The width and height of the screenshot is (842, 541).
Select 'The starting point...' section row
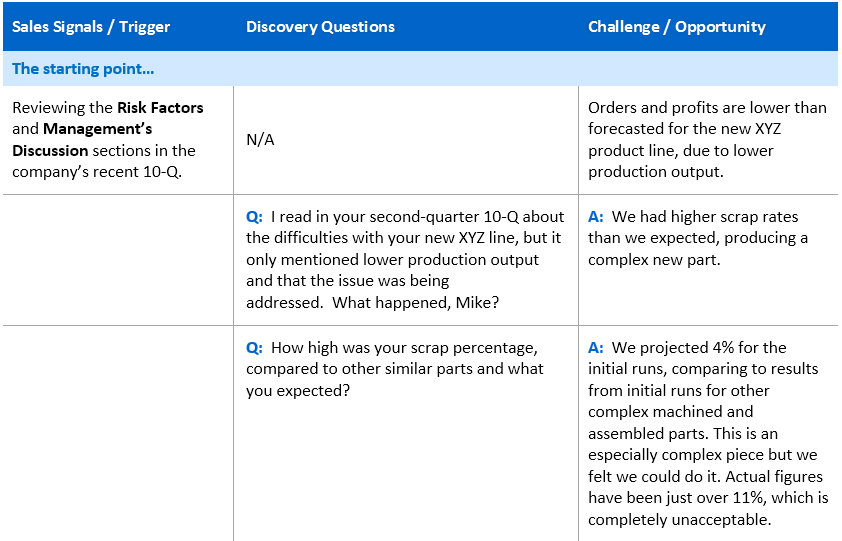[x=420, y=69]
